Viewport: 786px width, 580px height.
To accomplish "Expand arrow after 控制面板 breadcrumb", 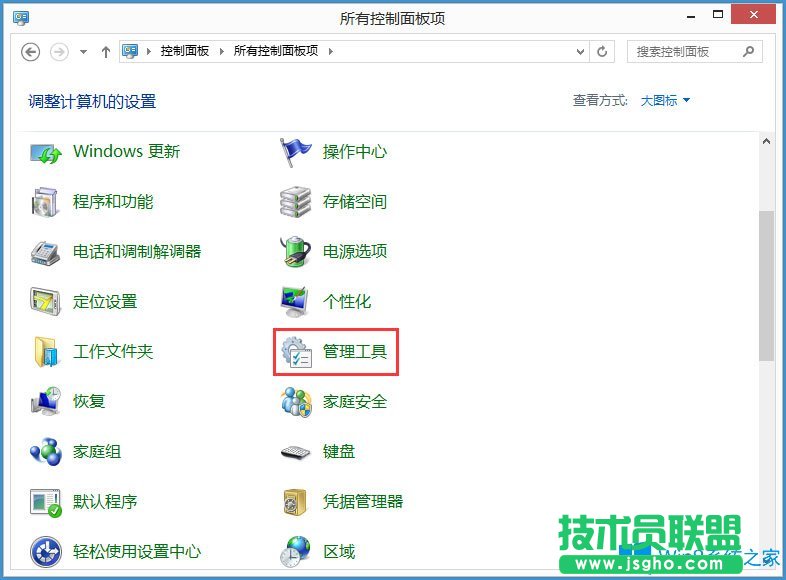I will click(221, 51).
